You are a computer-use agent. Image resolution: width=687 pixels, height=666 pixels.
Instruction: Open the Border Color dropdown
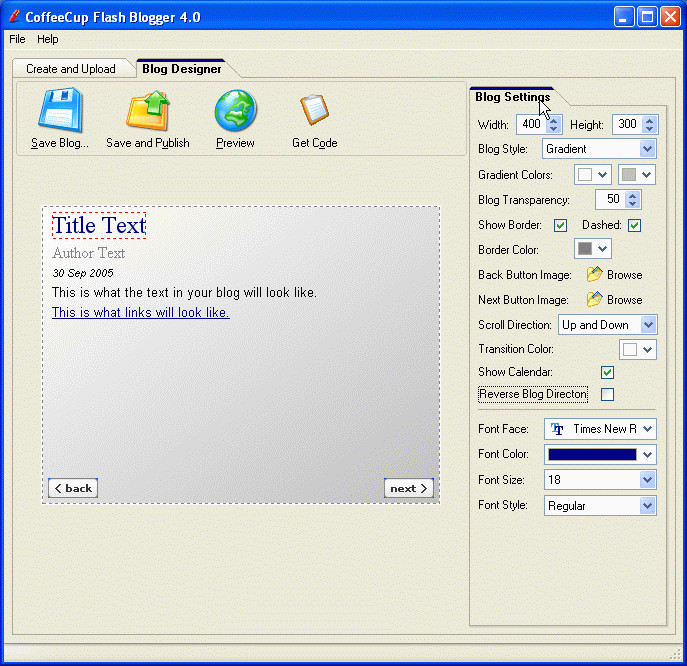tap(602, 249)
